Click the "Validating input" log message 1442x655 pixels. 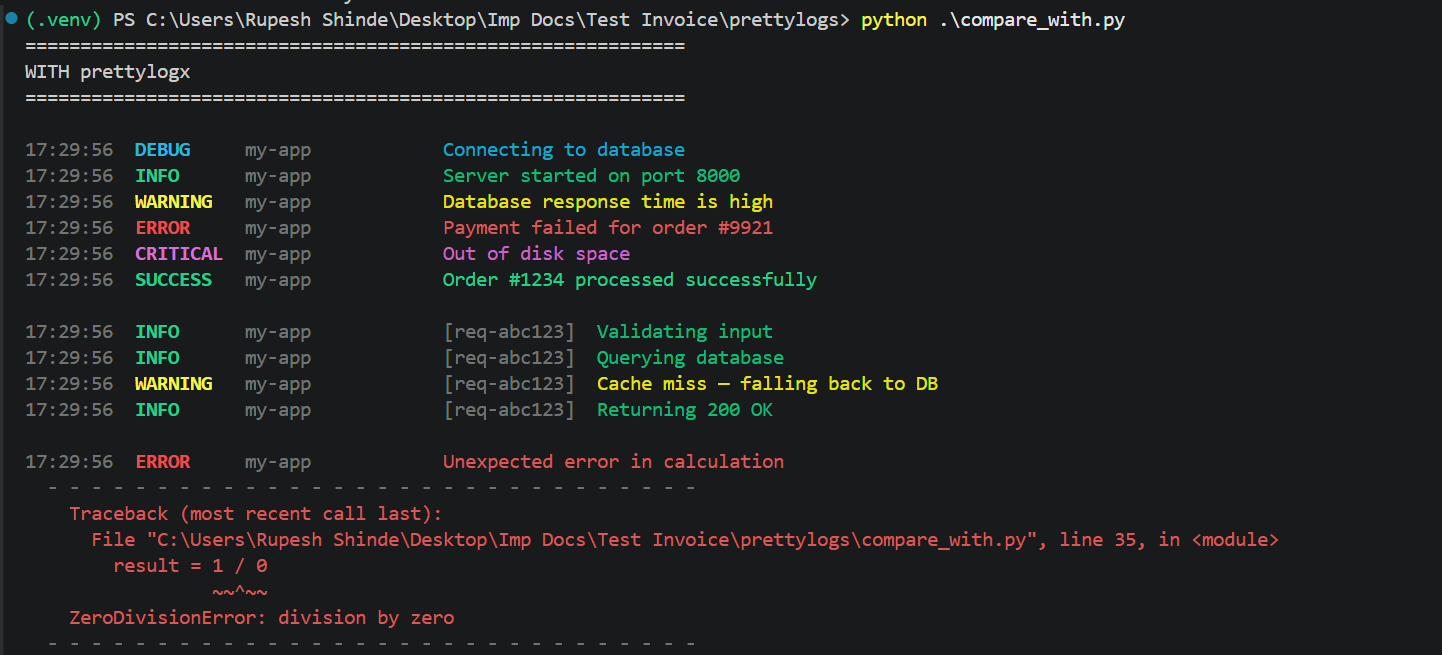click(x=685, y=332)
